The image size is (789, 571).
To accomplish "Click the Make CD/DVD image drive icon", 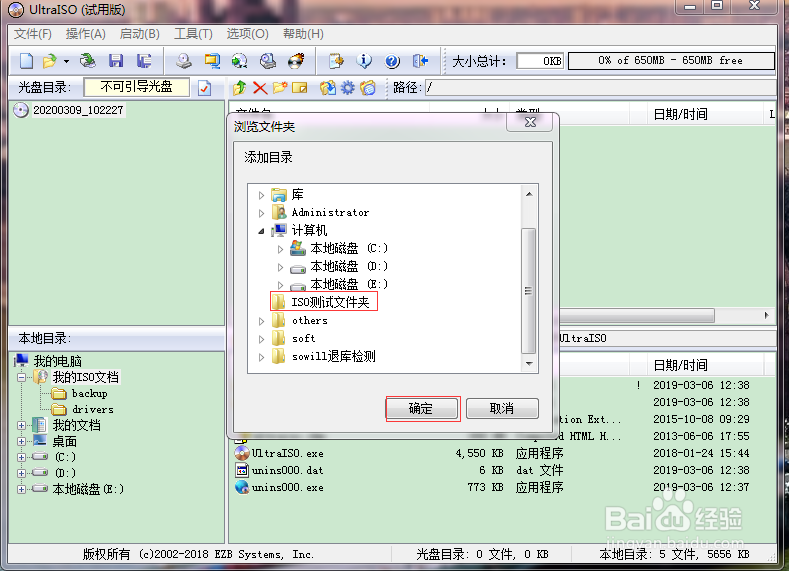I will pos(184,61).
